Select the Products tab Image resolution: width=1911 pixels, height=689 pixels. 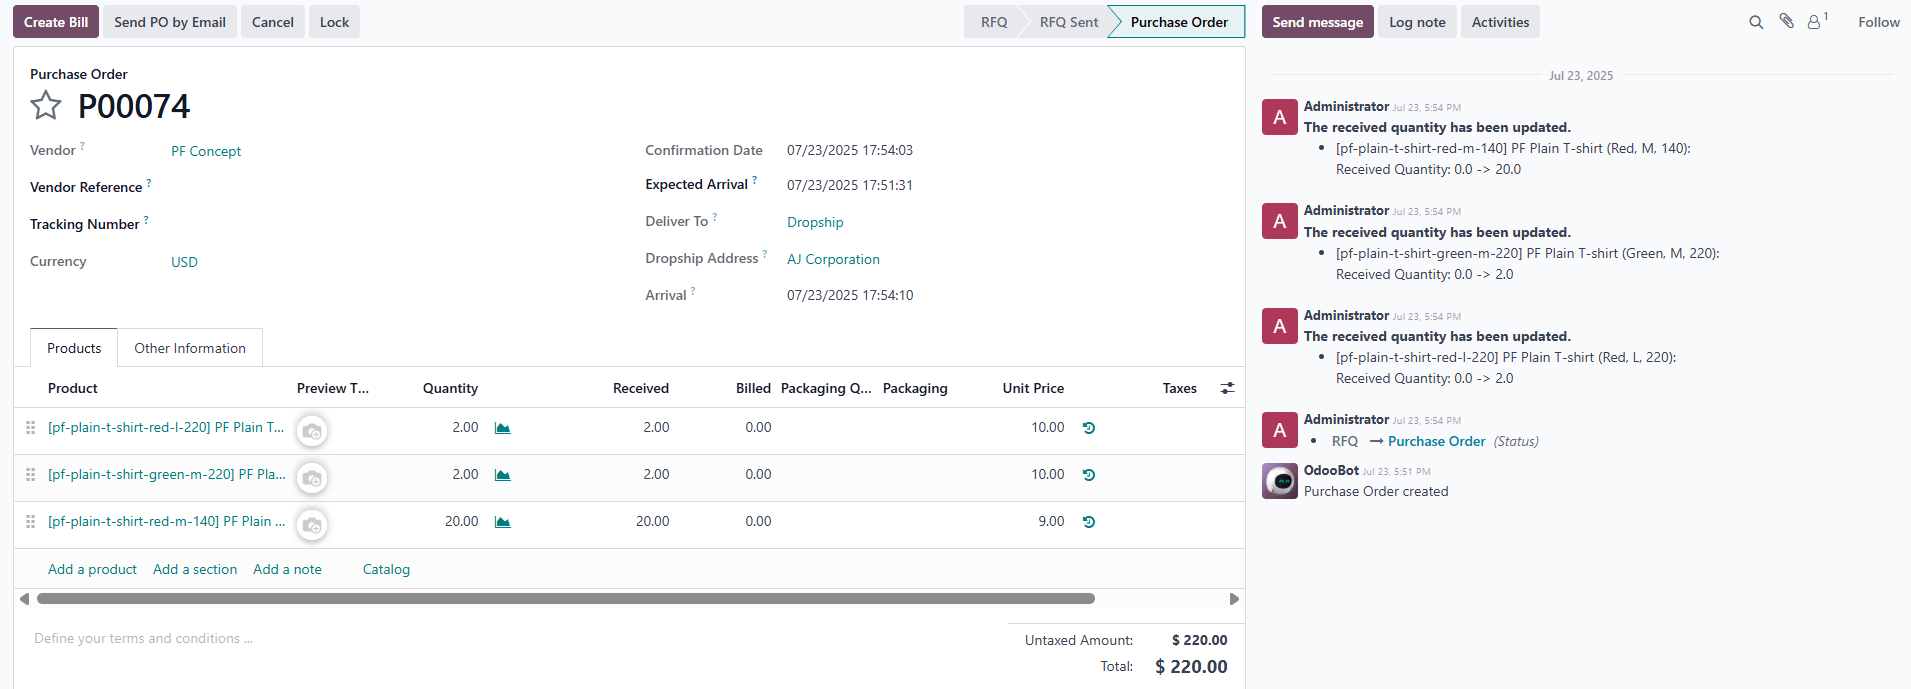pyautogui.click(x=74, y=348)
